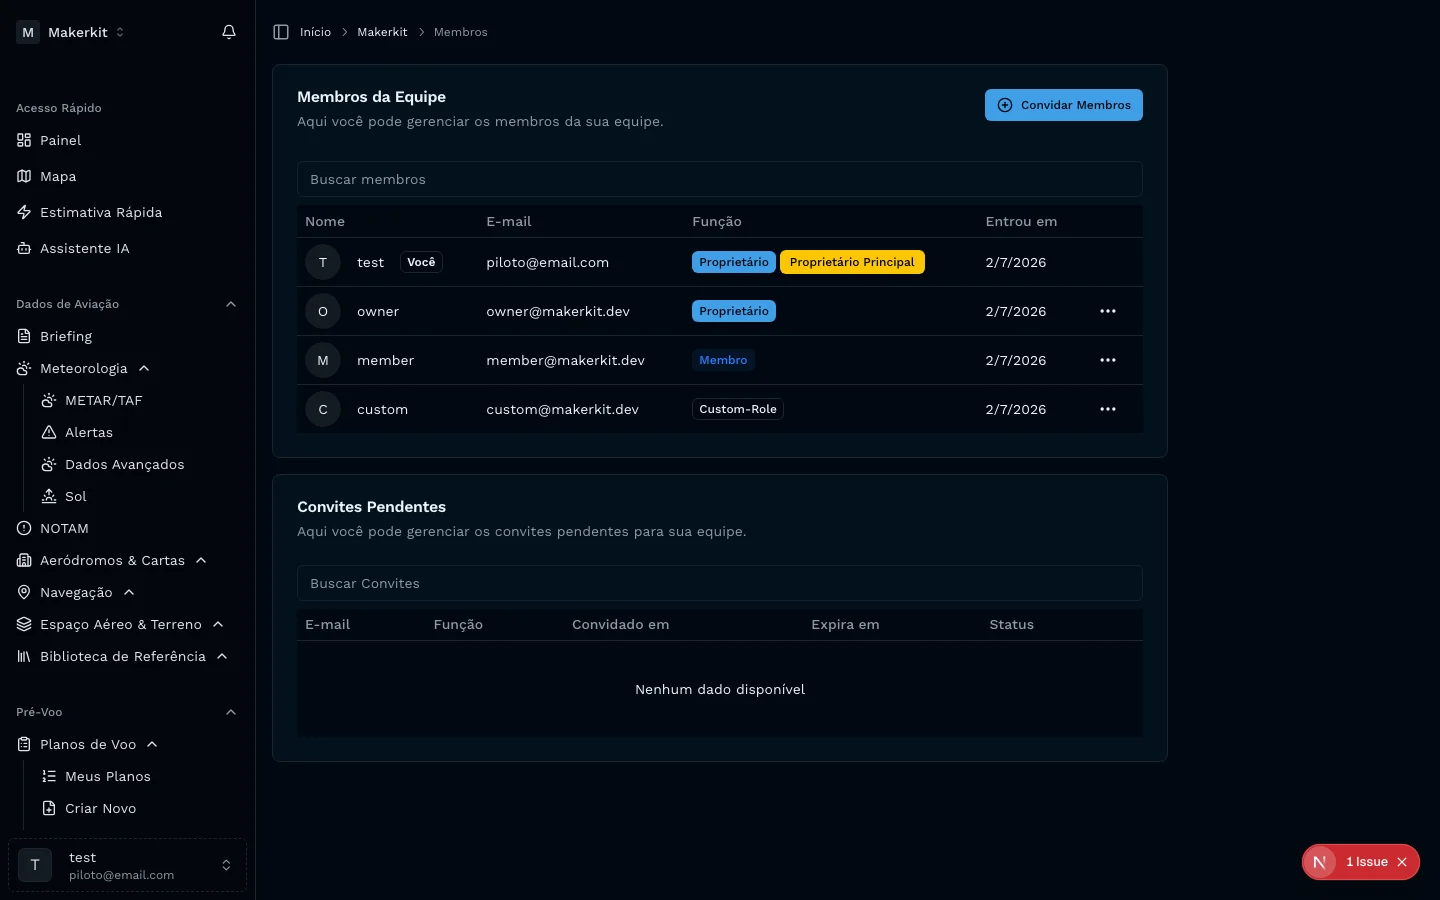Viewport: 1440px width, 900px height.
Task: Click the Buscar Convites search field
Action: 719,583
